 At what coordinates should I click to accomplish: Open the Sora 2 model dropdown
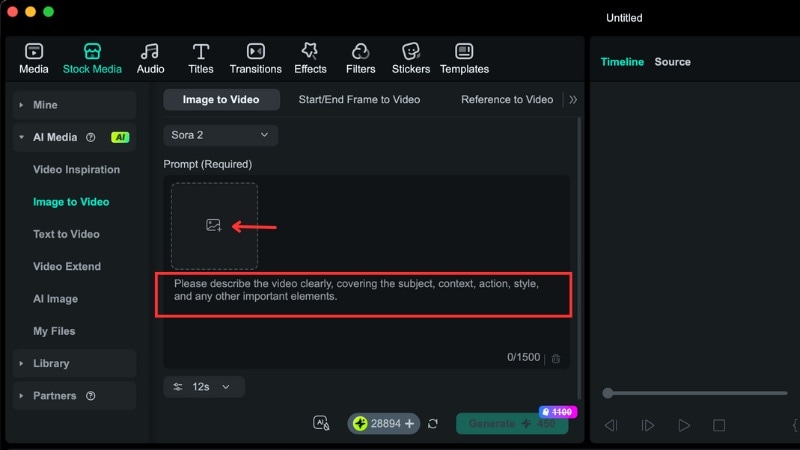220,135
